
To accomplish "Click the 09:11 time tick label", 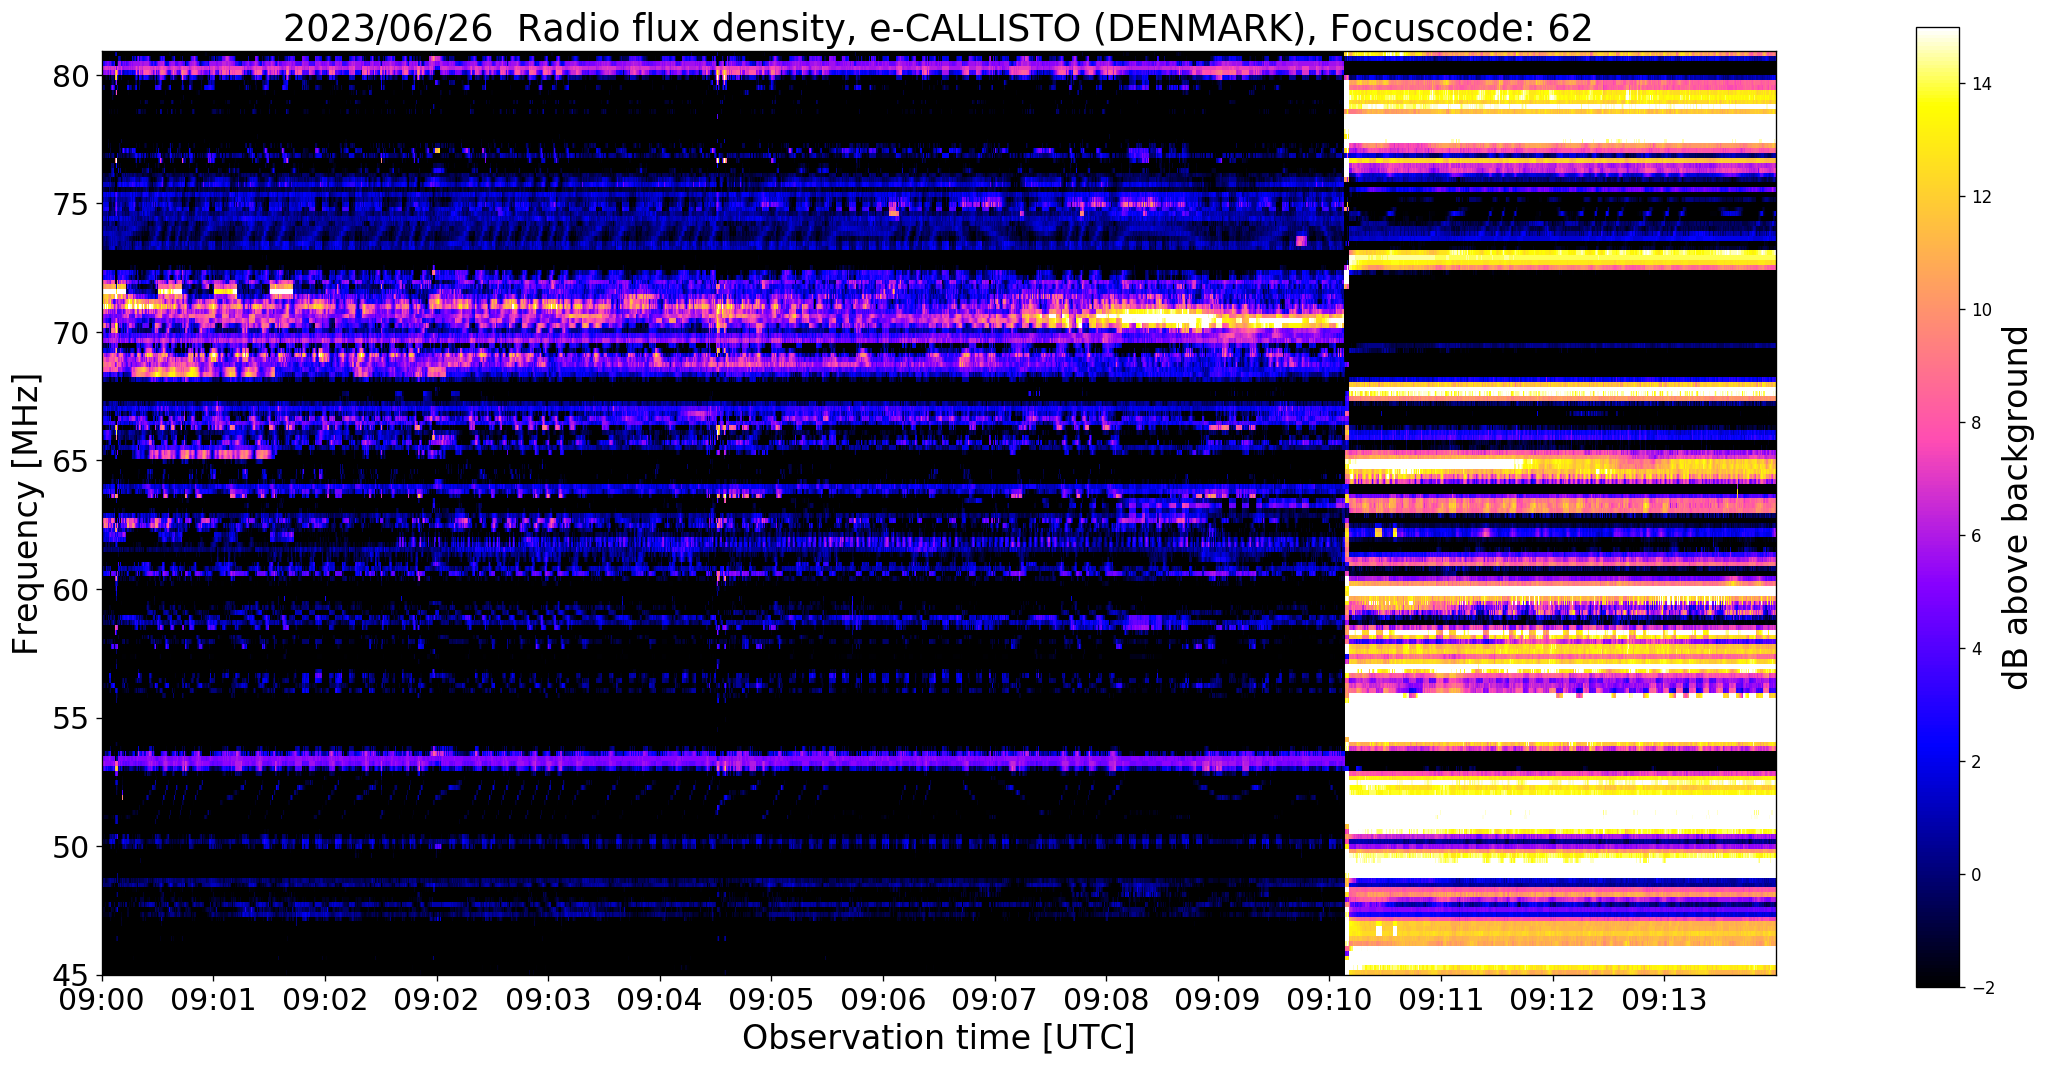I will tap(1441, 999).
